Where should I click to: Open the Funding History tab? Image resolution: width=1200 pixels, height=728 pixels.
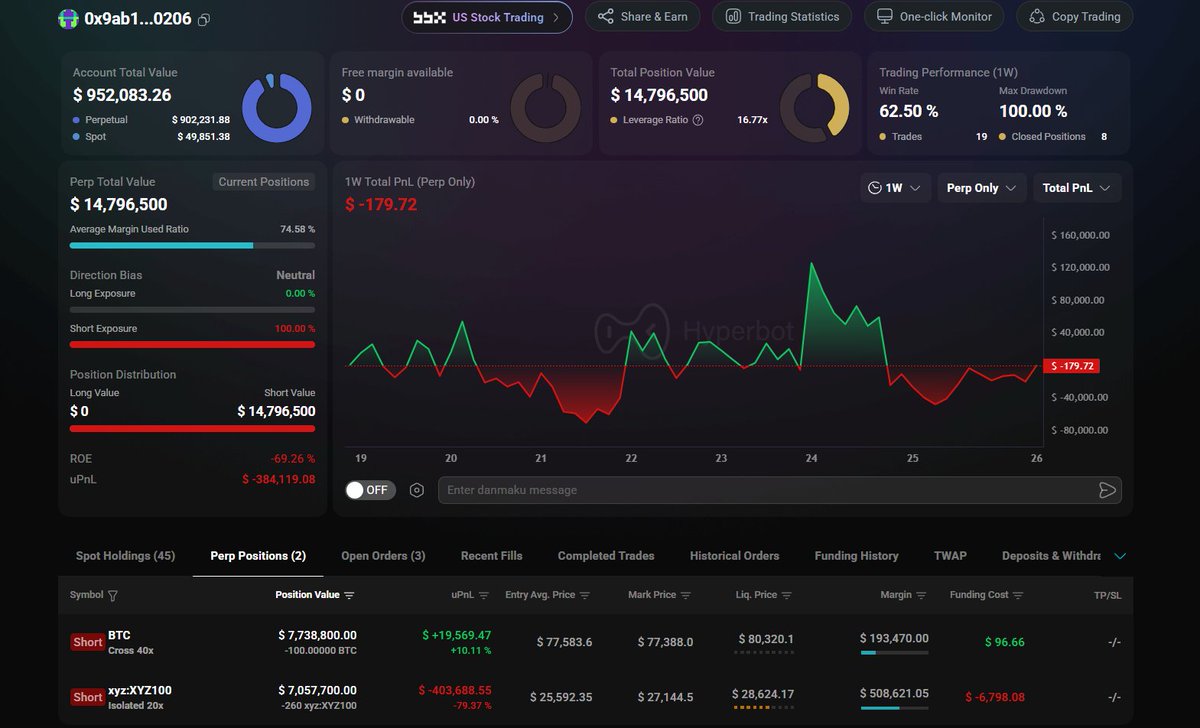tap(856, 556)
